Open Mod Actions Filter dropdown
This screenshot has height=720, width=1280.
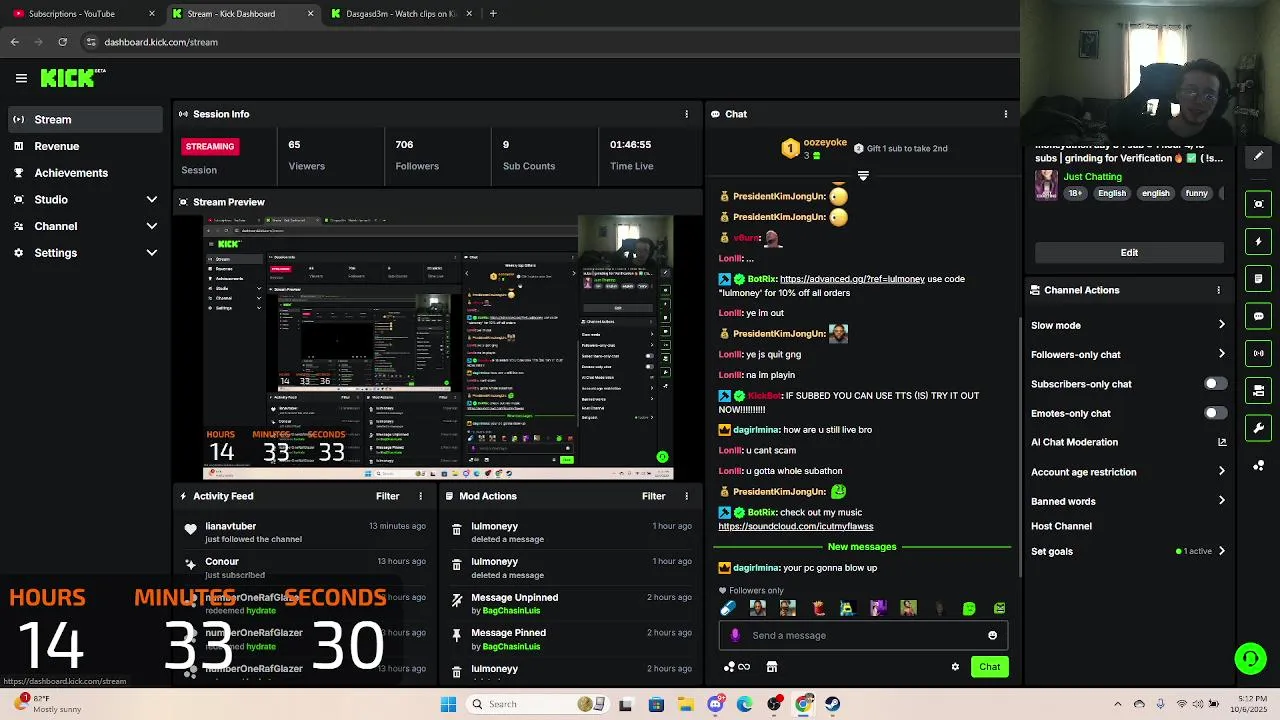coord(653,496)
